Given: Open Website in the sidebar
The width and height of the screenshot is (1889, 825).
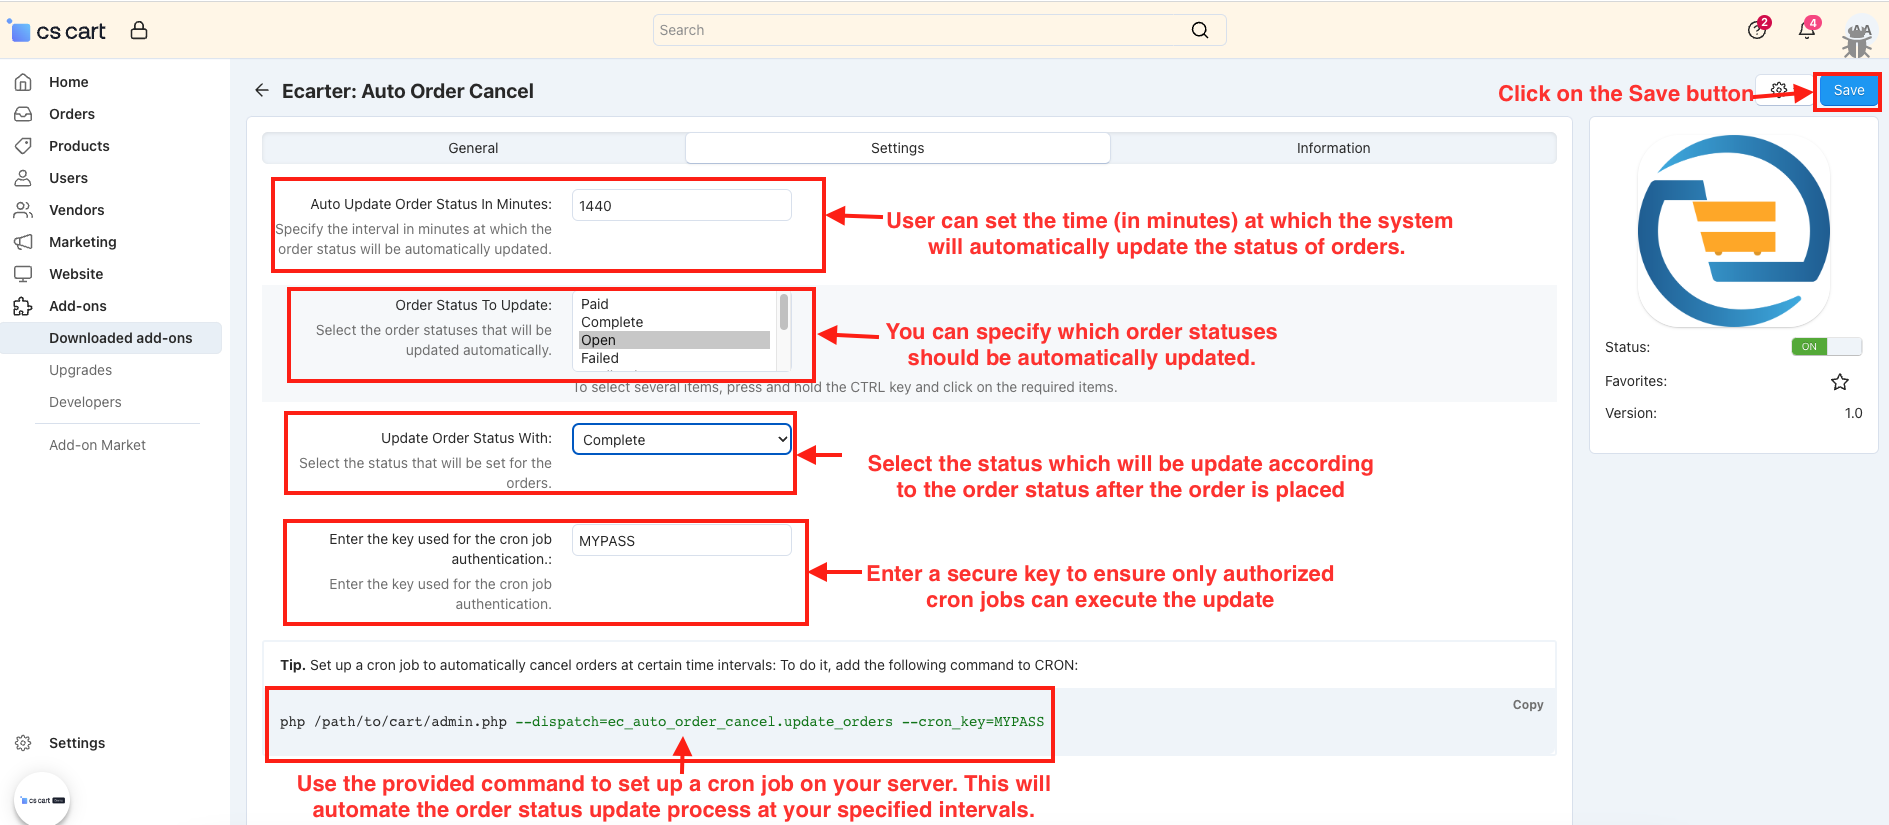Looking at the screenshot, I should click(x=76, y=274).
